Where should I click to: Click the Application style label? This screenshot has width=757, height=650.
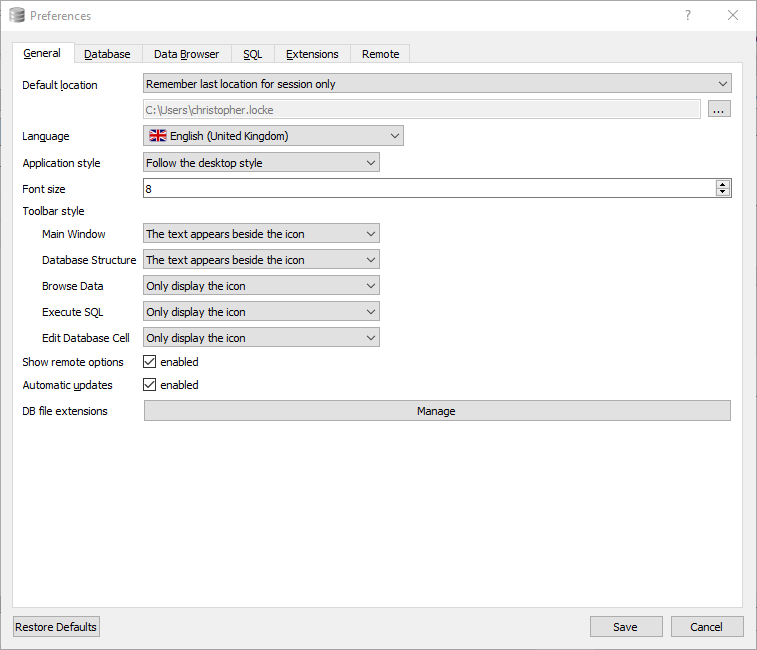click(x=61, y=163)
